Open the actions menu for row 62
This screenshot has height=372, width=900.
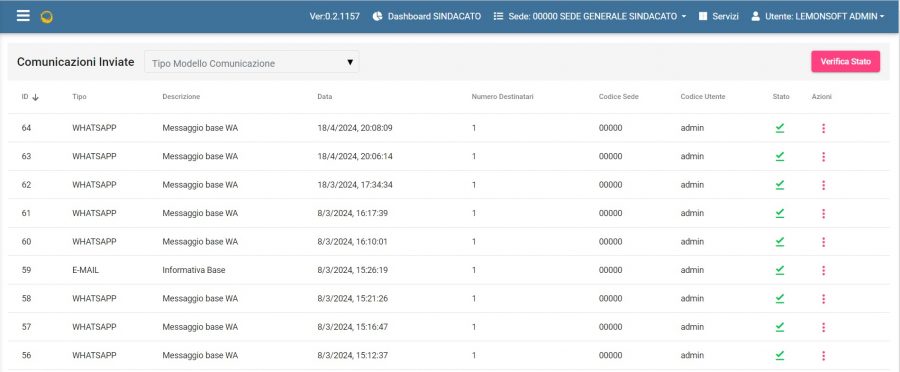pyautogui.click(x=823, y=185)
